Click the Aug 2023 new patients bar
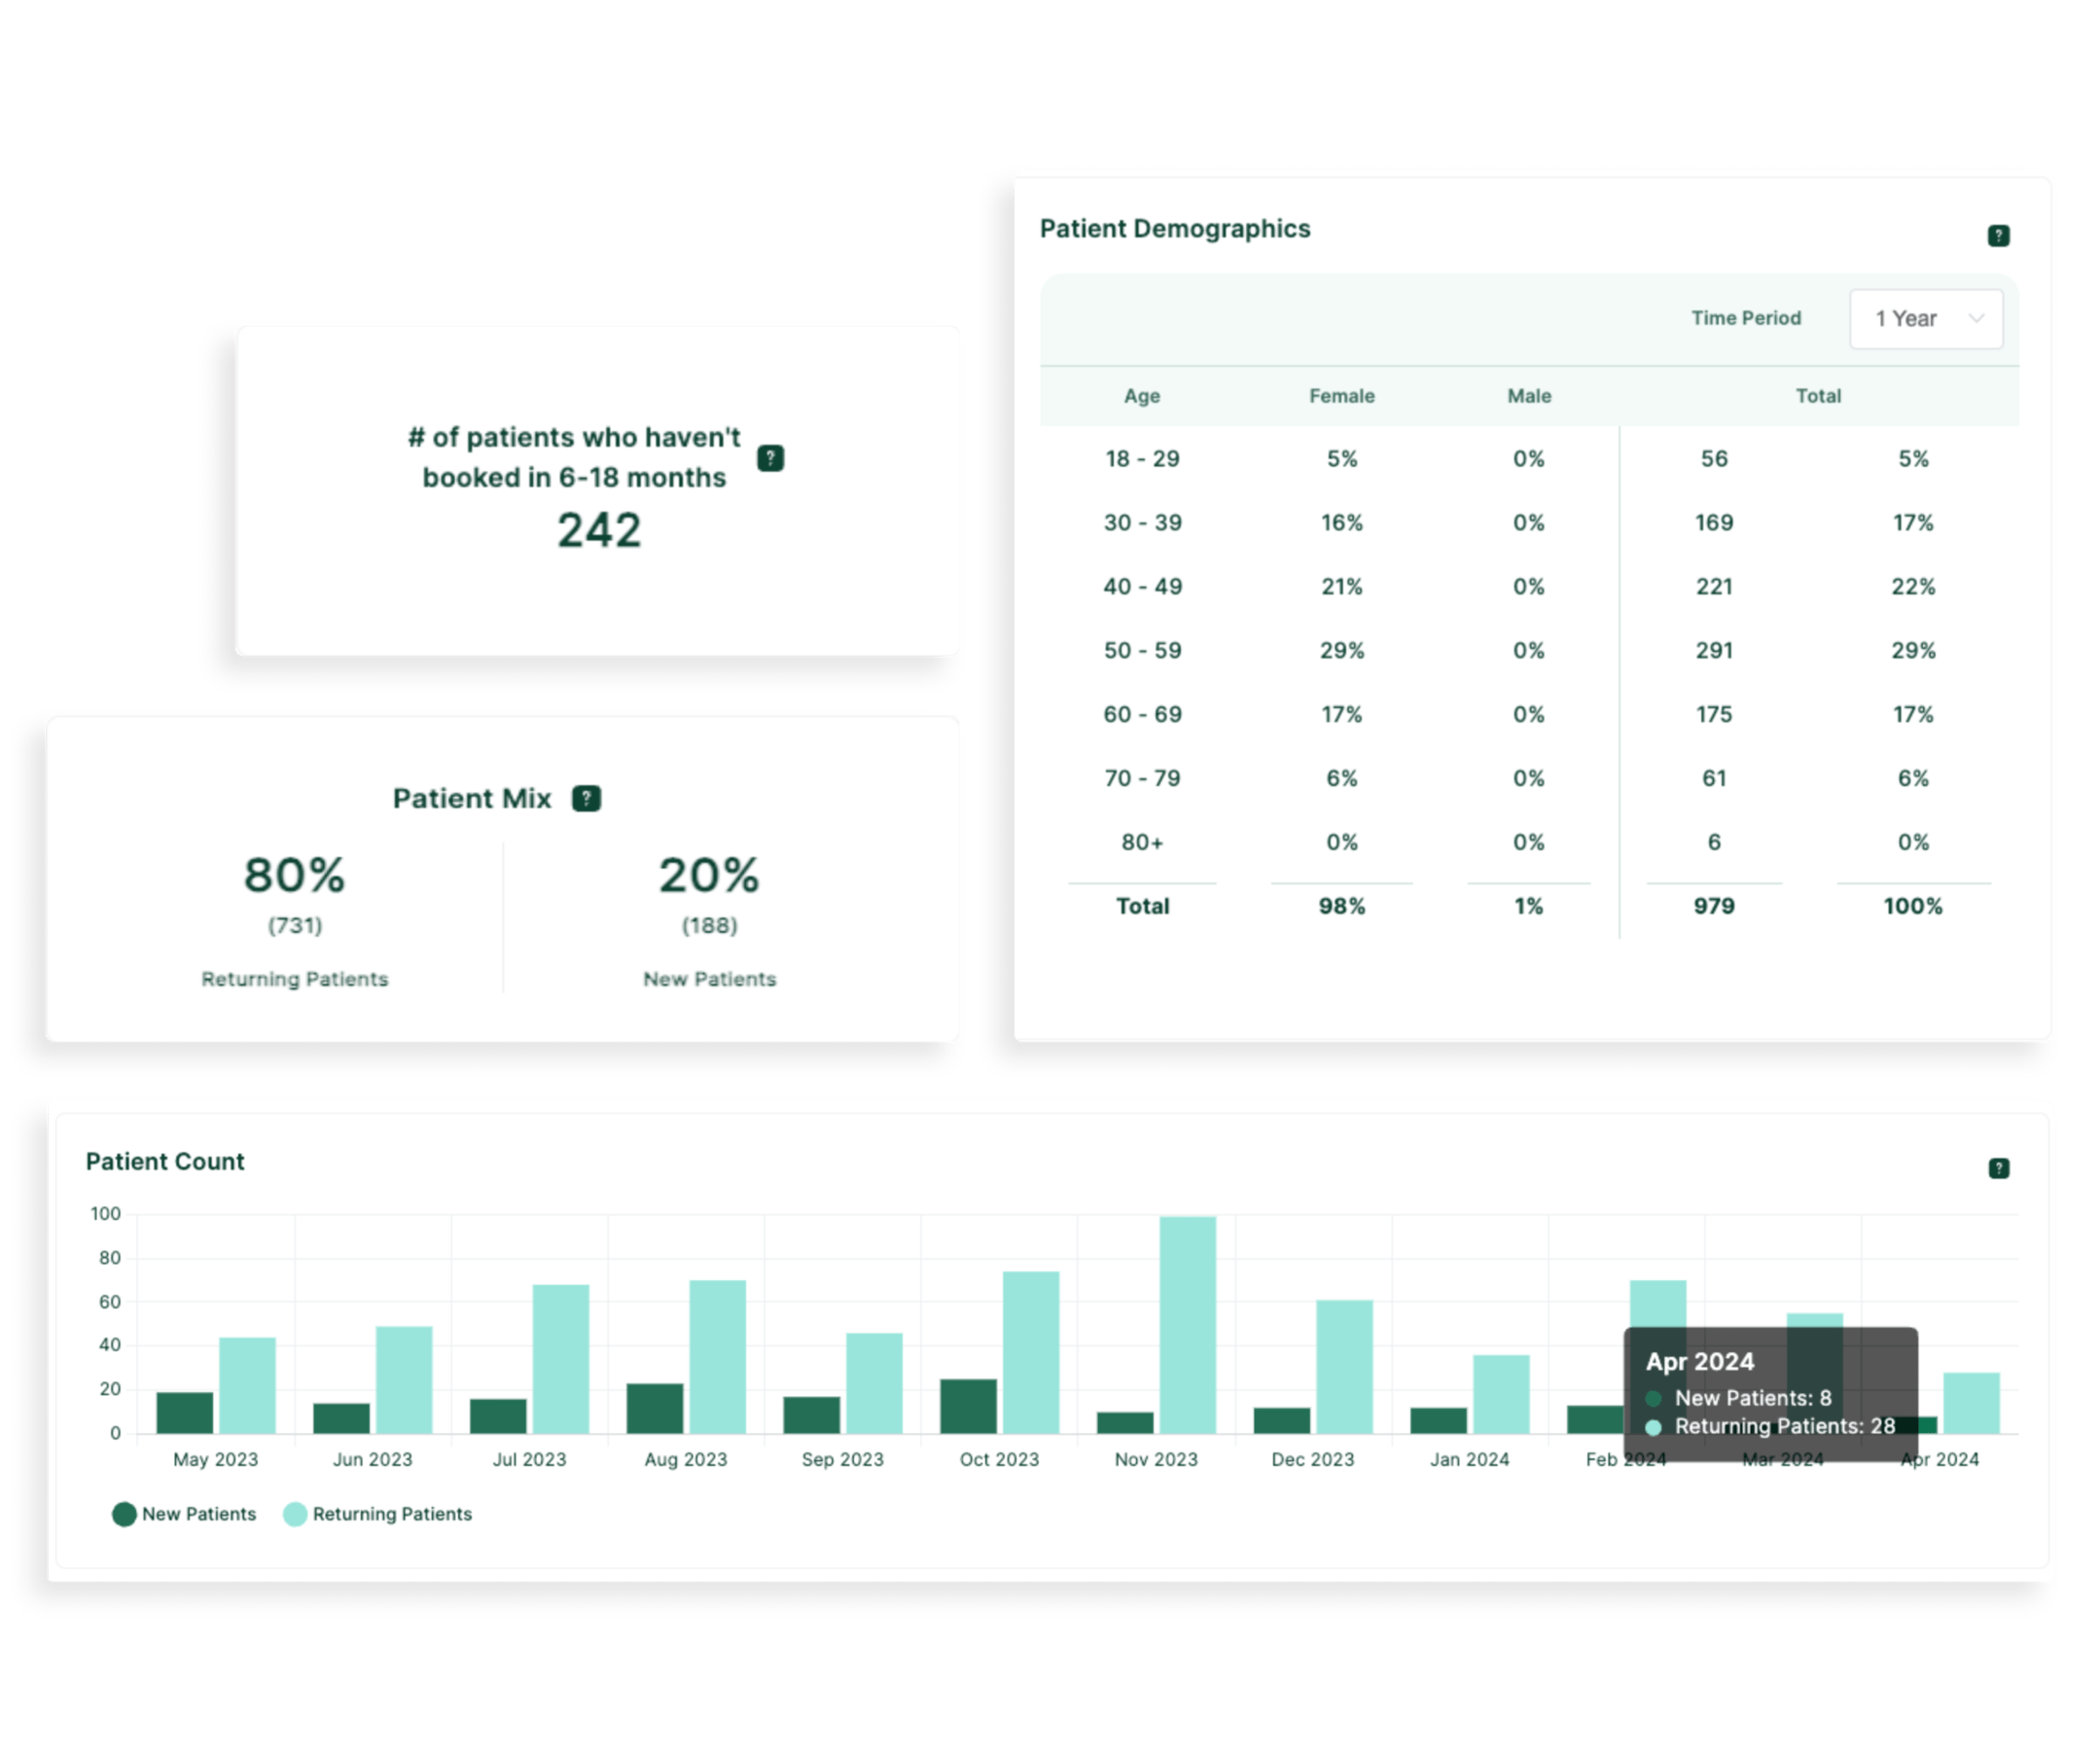Screen dimensions: 2100x1754 [655, 1409]
